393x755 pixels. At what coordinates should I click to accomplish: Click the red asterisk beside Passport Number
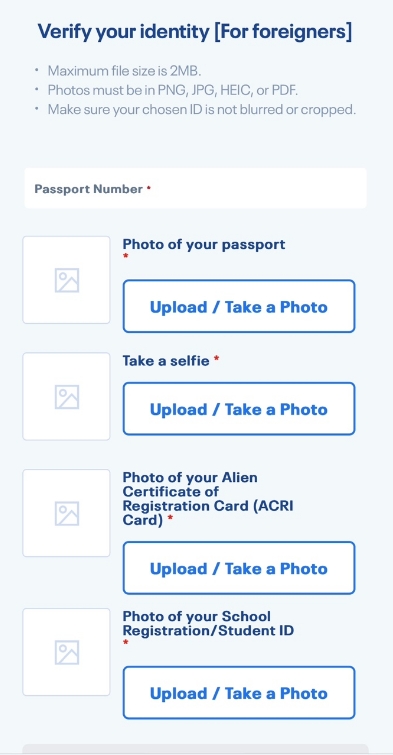pyautogui.click(x=149, y=187)
